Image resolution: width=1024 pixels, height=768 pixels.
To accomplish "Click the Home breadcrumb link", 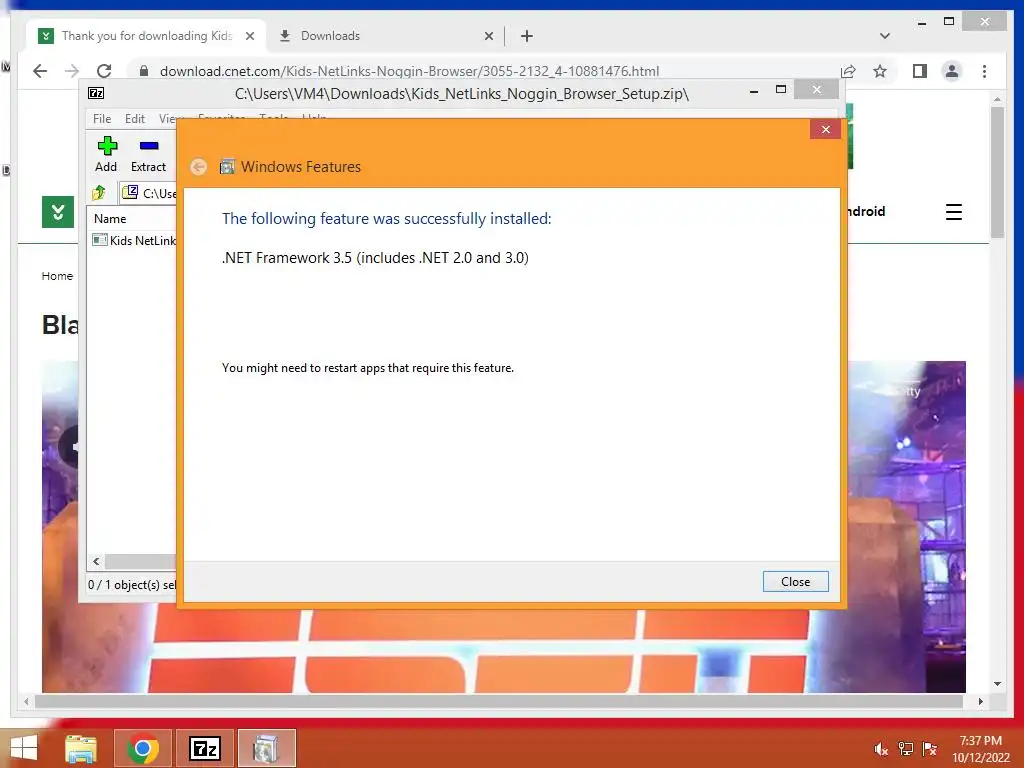I will pyautogui.click(x=57, y=276).
